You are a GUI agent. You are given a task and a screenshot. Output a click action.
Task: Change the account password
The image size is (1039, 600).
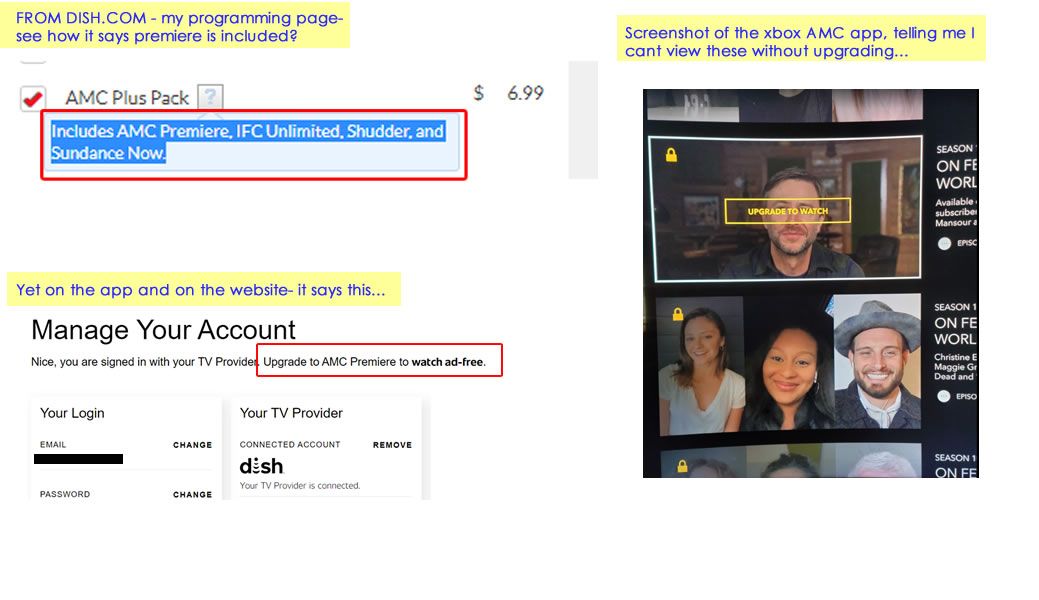[x=192, y=495]
